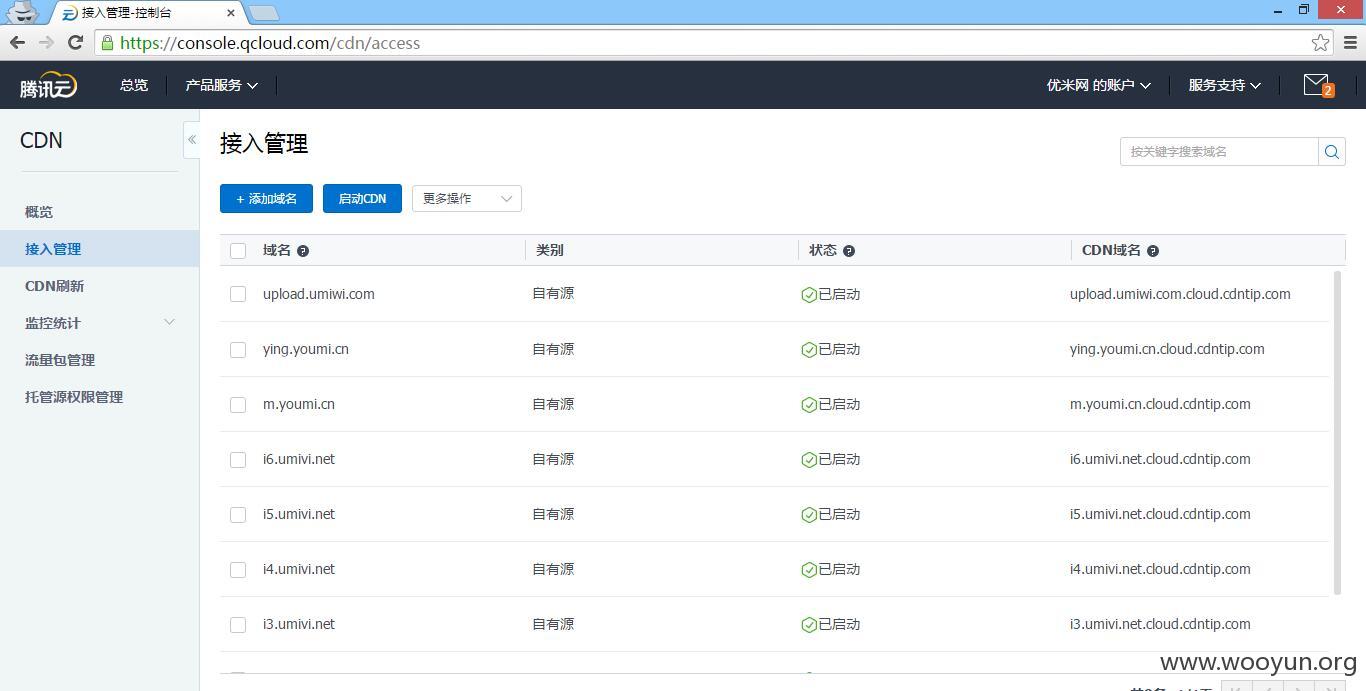Click m.youmi.cn.cloud.cdntip.com CDN domain text
The height and width of the screenshot is (691, 1366).
(1160, 404)
